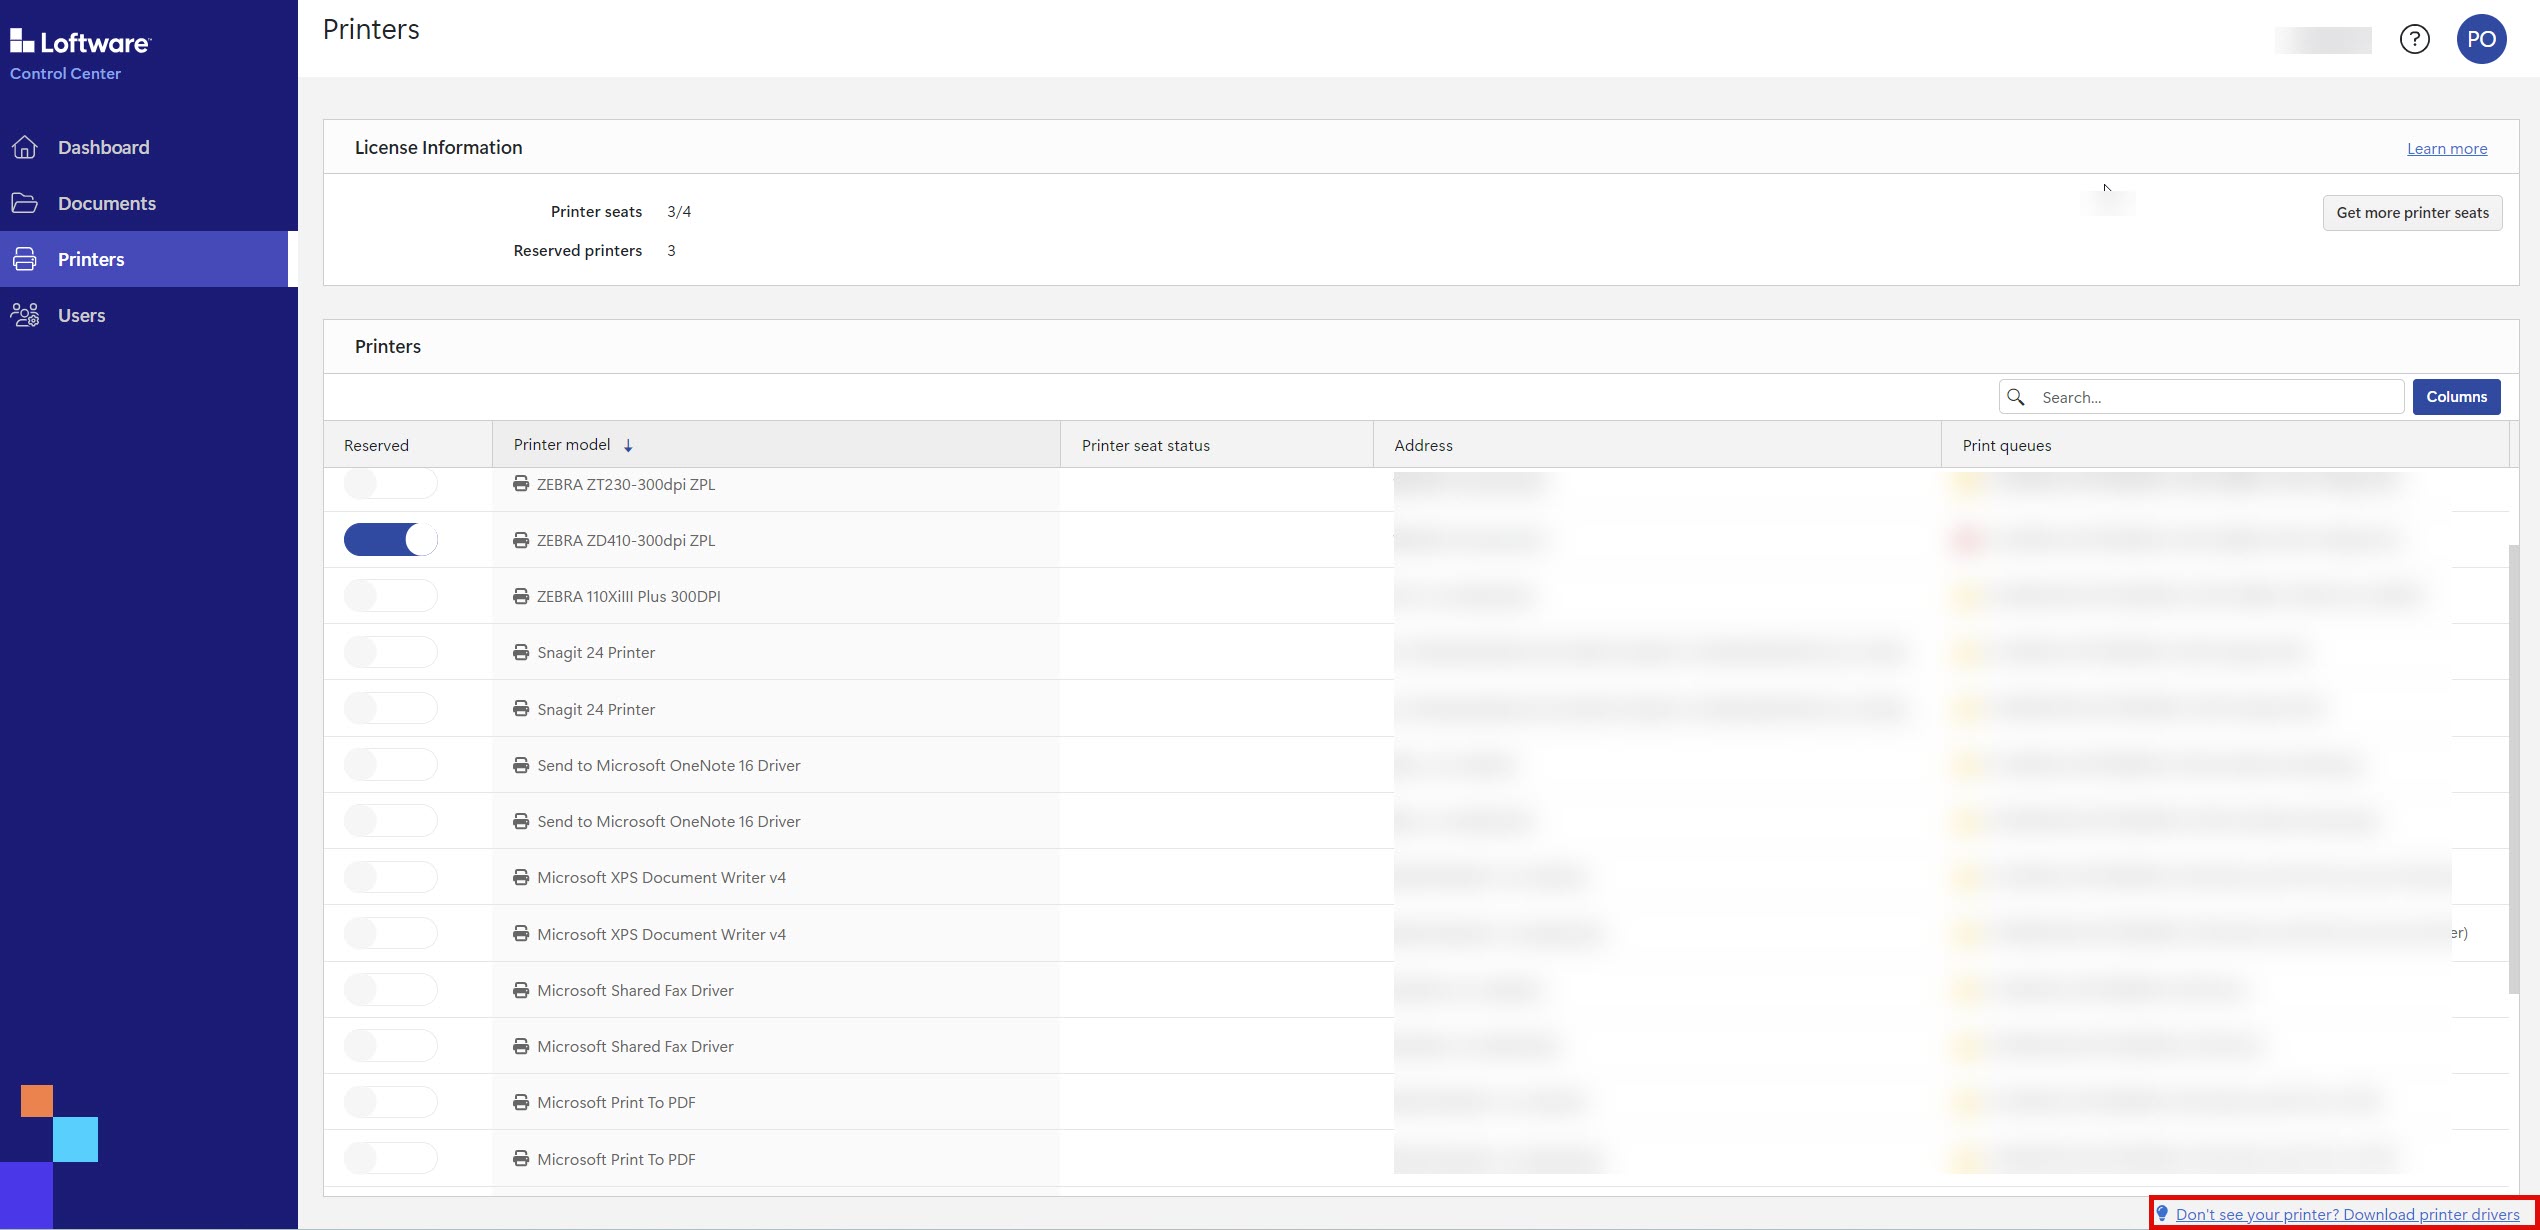Click the Printers sidebar printer icon
The image size is (2540, 1230).
(x=24, y=259)
